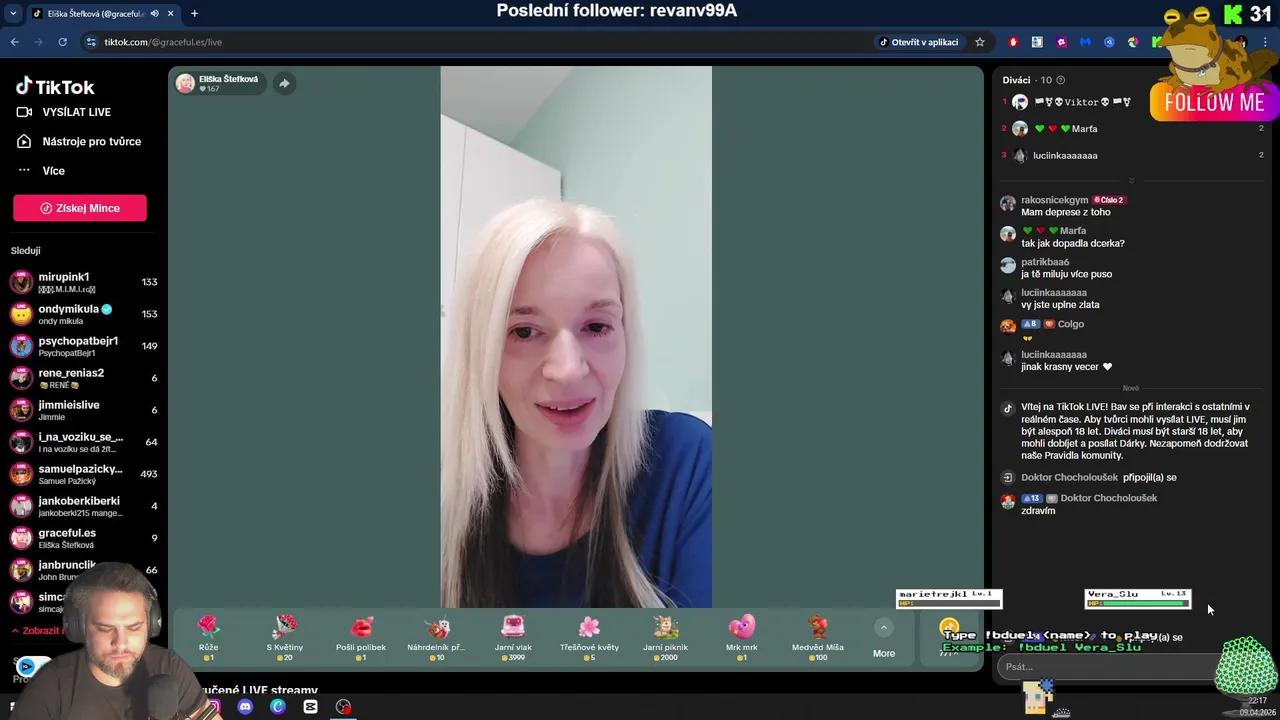Viewport: 1280px width, 720px height.
Task: Click the red hand blocker extension
Action: point(1013,42)
